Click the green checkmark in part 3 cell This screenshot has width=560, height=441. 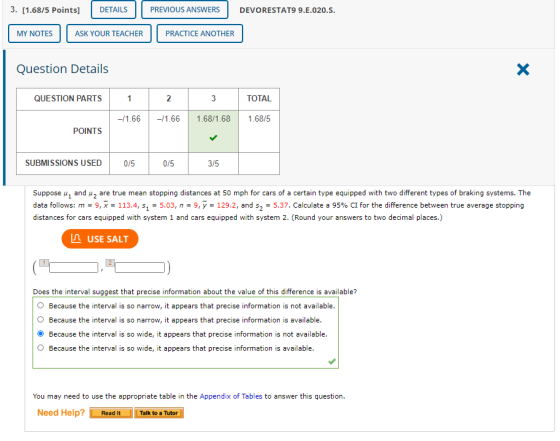tap(213, 137)
